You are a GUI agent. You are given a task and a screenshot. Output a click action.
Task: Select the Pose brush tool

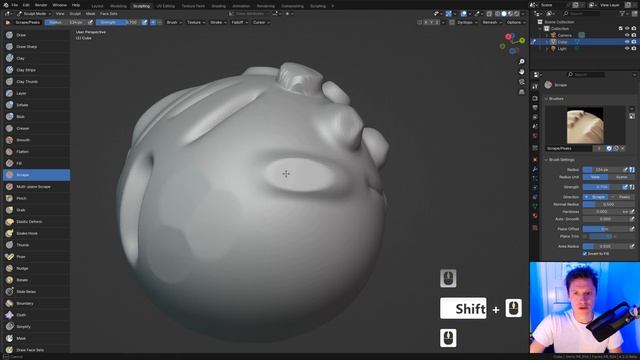coord(36,257)
